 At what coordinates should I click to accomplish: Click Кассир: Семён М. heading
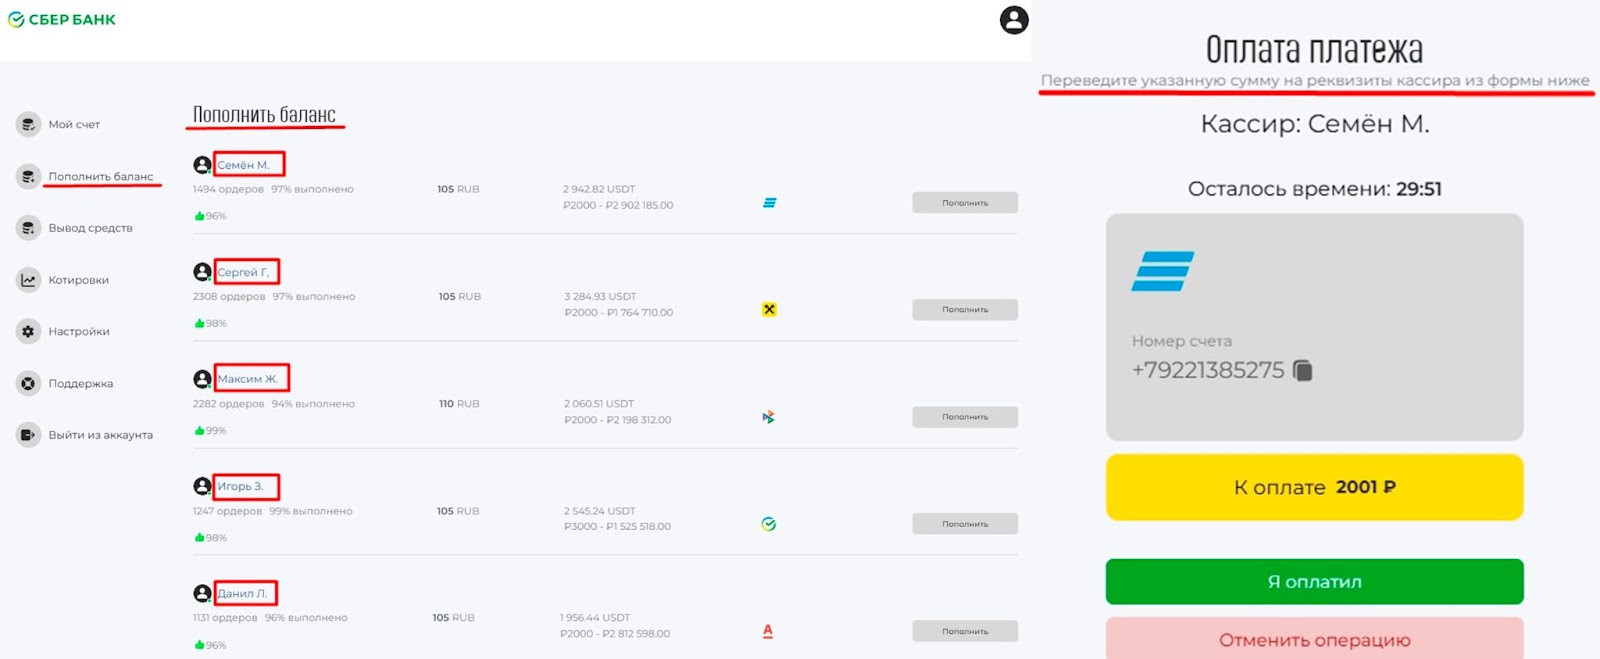[1315, 124]
